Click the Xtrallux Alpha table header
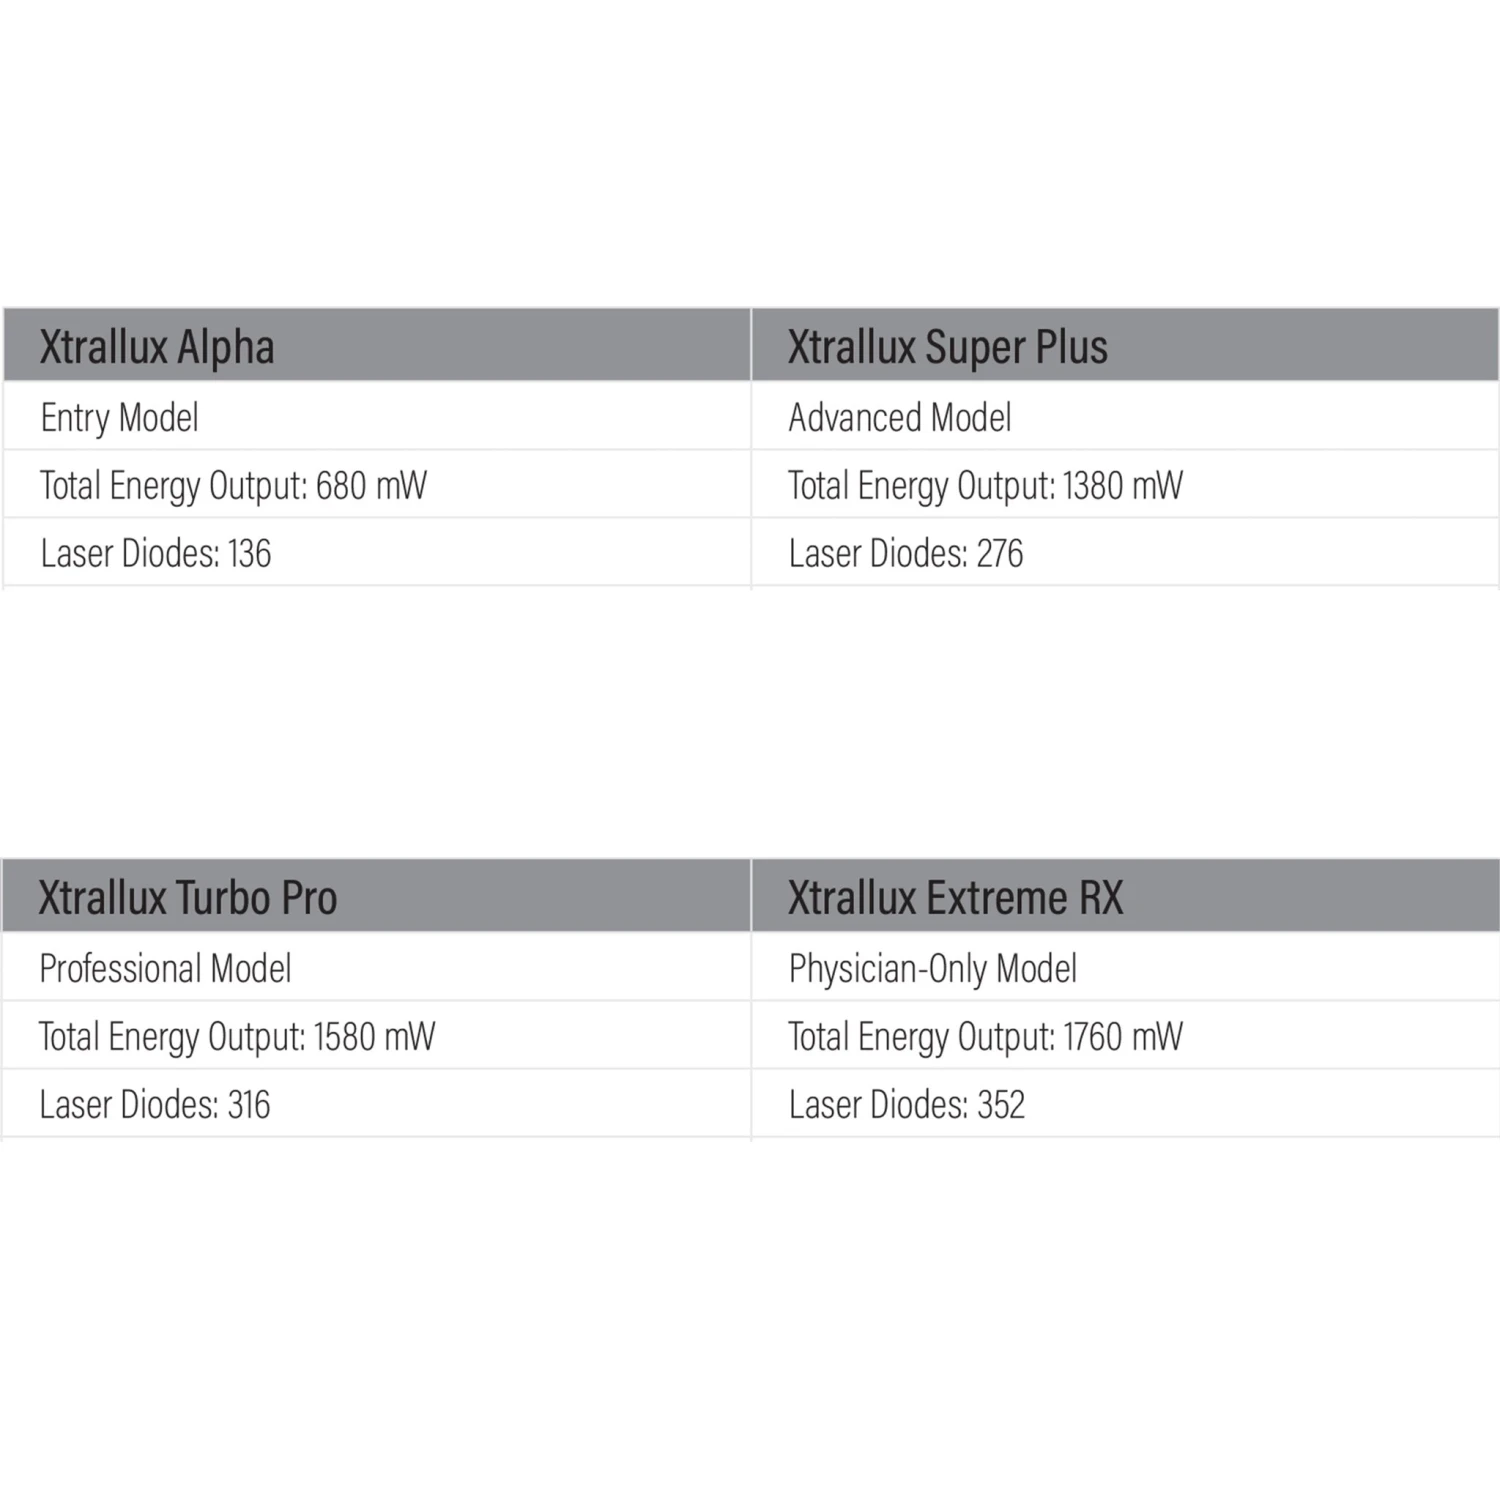This screenshot has width=1500, height=1500. [157, 347]
